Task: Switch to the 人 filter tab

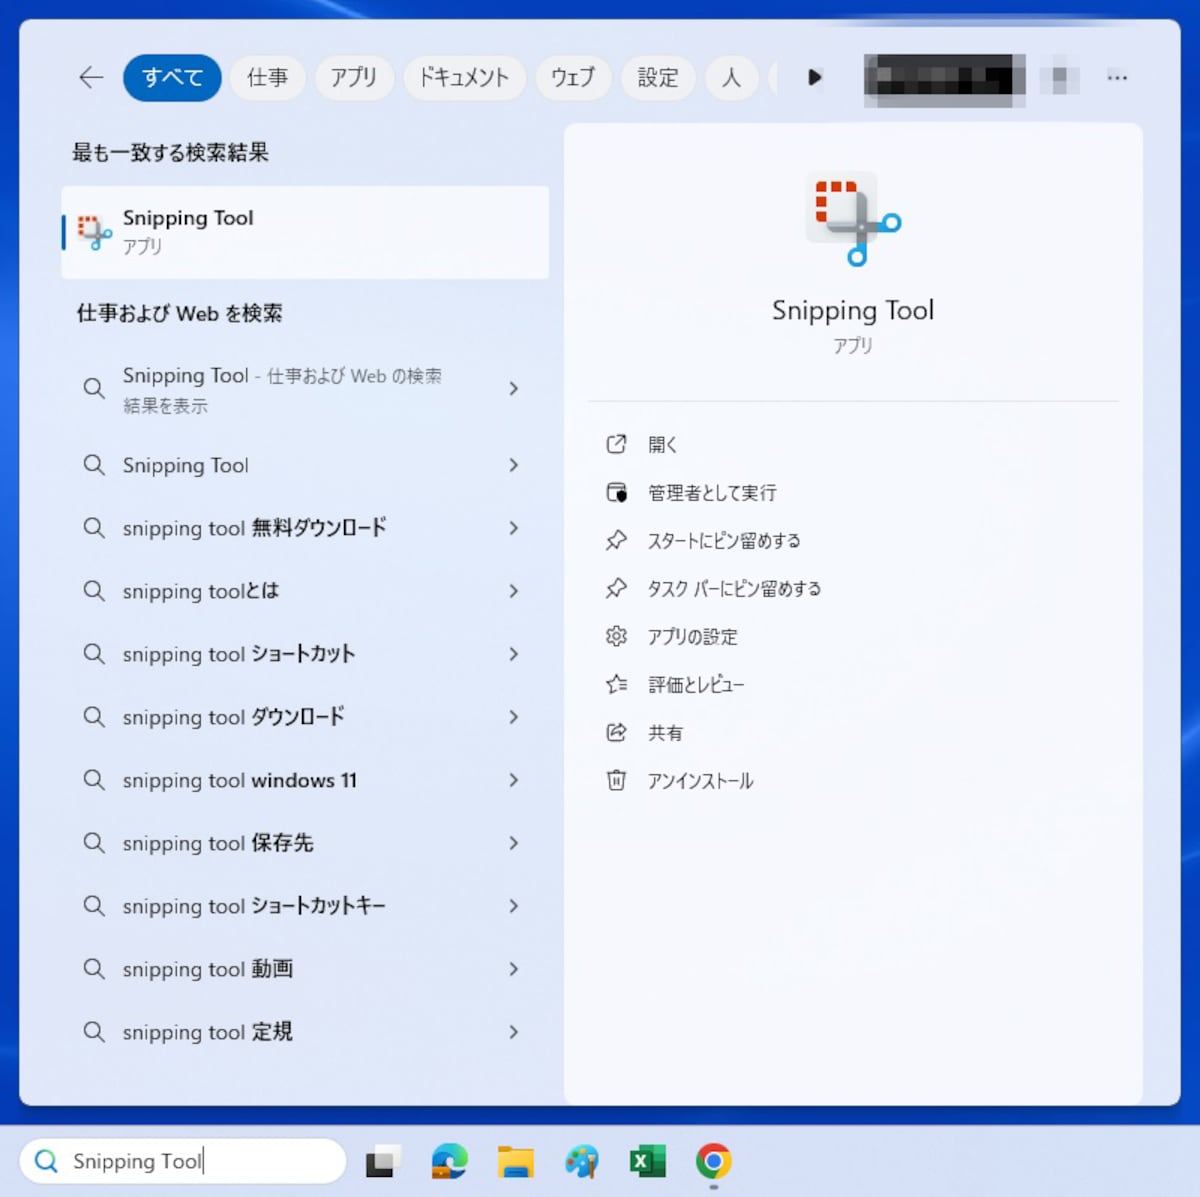Action: coord(731,77)
